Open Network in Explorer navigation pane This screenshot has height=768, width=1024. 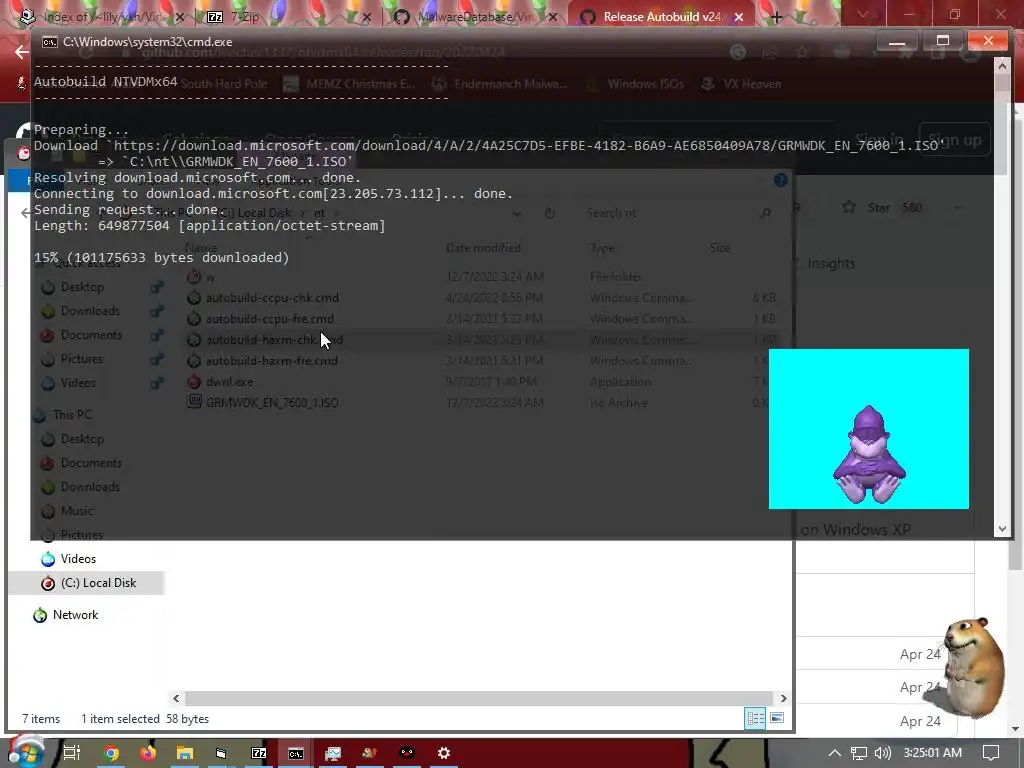75,615
